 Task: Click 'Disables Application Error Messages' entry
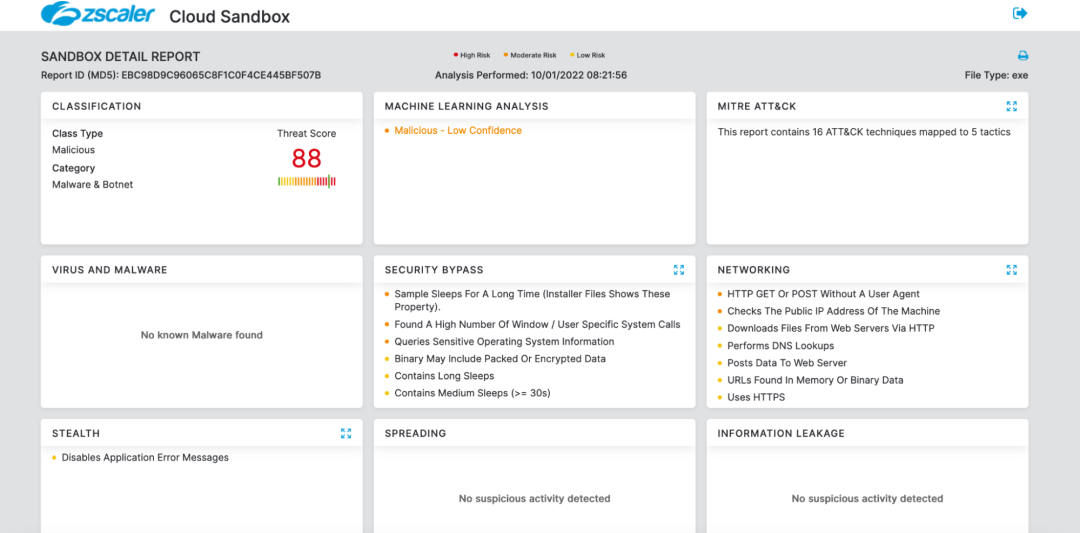(145, 458)
